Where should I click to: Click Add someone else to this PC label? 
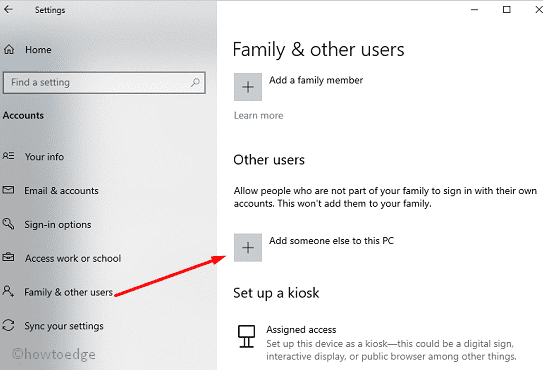pos(332,241)
